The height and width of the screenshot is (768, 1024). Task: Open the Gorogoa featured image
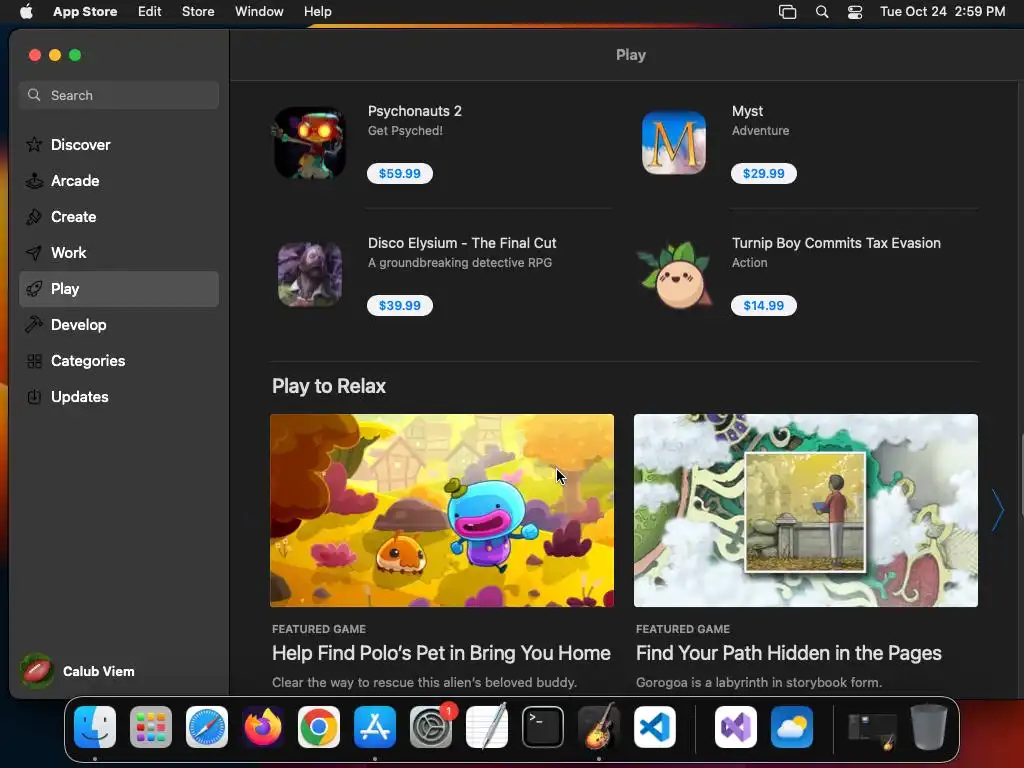pyautogui.click(x=806, y=510)
